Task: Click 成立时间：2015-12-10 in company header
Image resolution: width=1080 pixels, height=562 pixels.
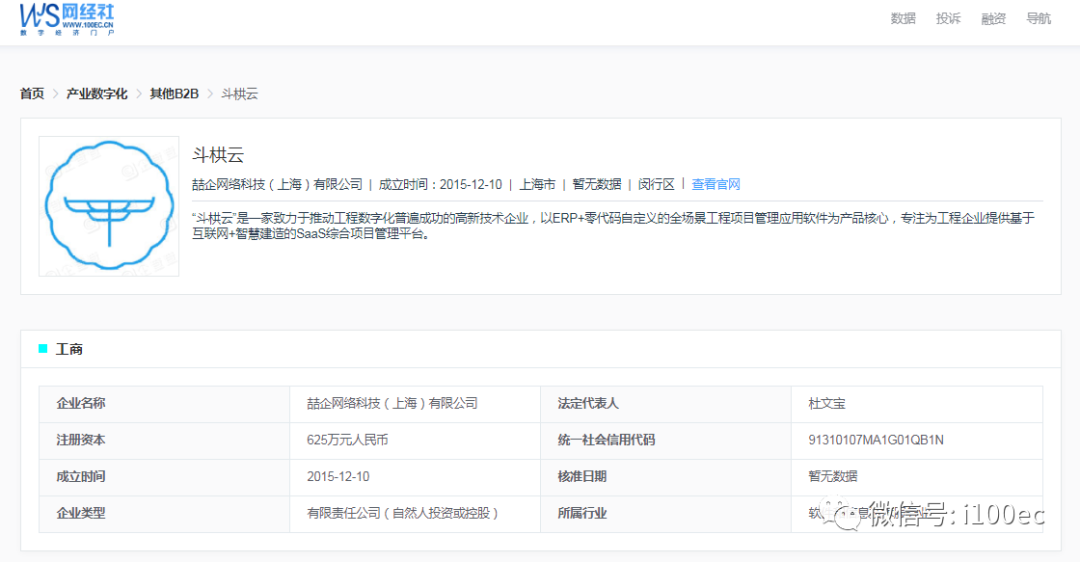Action: tap(440, 184)
